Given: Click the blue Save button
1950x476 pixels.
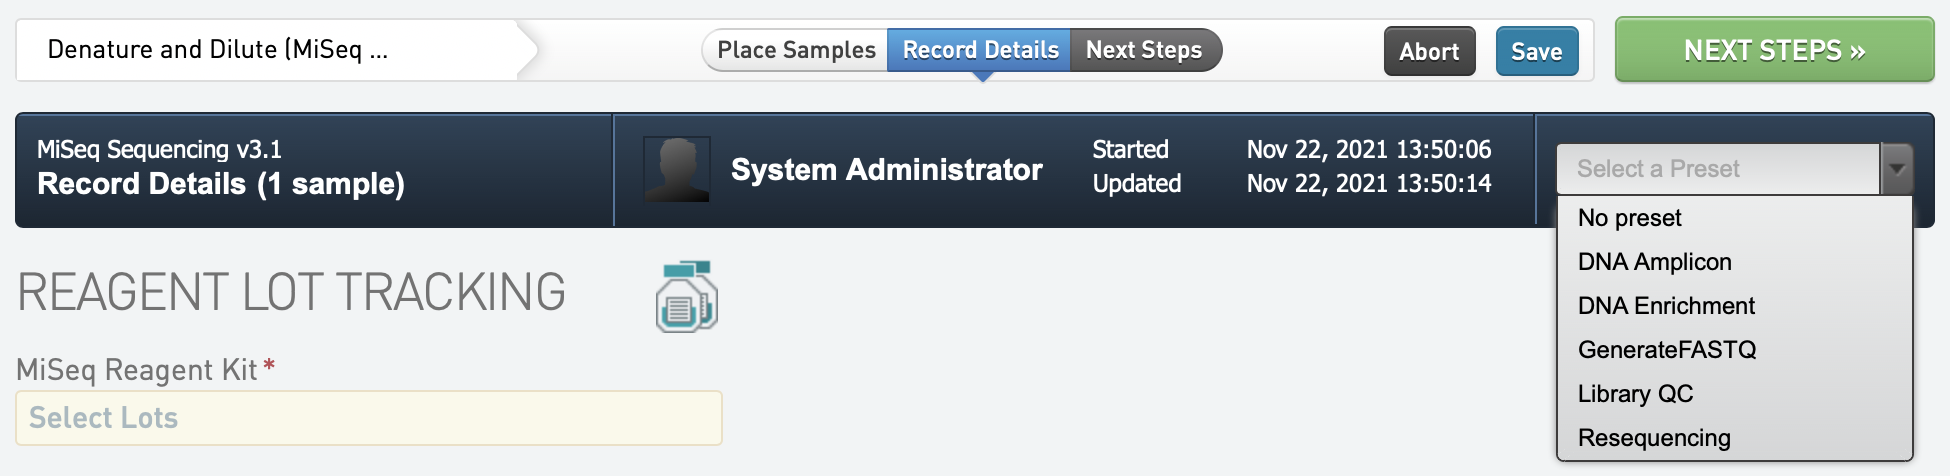Looking at the screenshot, I should pos(1536,51).
